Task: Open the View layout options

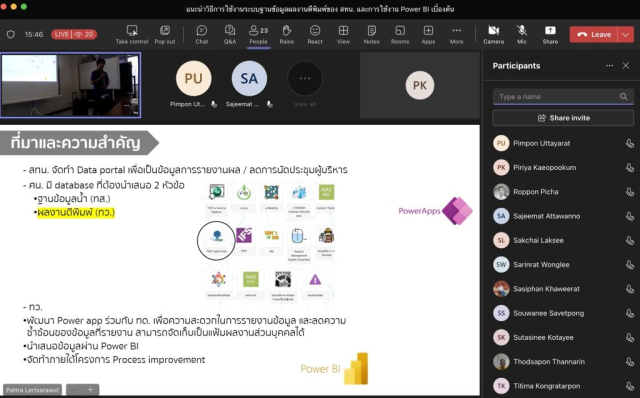Action: (343, 35)
